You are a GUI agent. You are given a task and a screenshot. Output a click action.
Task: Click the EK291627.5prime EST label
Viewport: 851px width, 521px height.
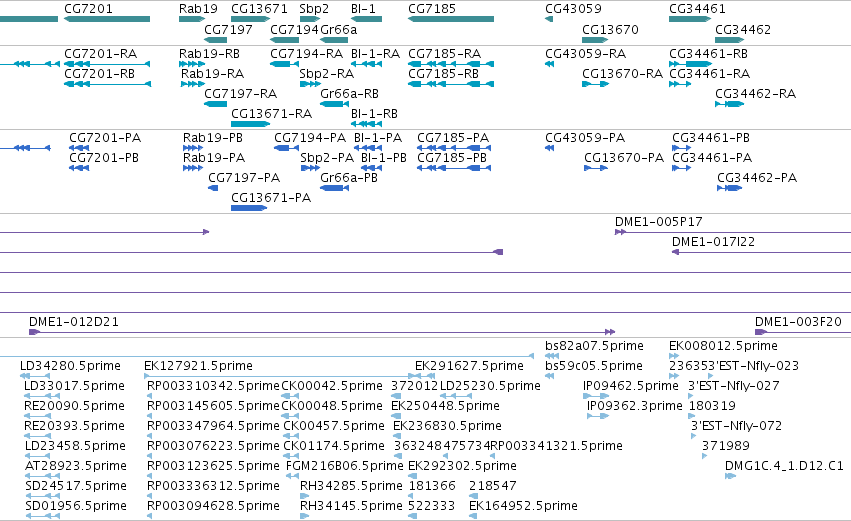pyautogui.click(x=469, y=366)
